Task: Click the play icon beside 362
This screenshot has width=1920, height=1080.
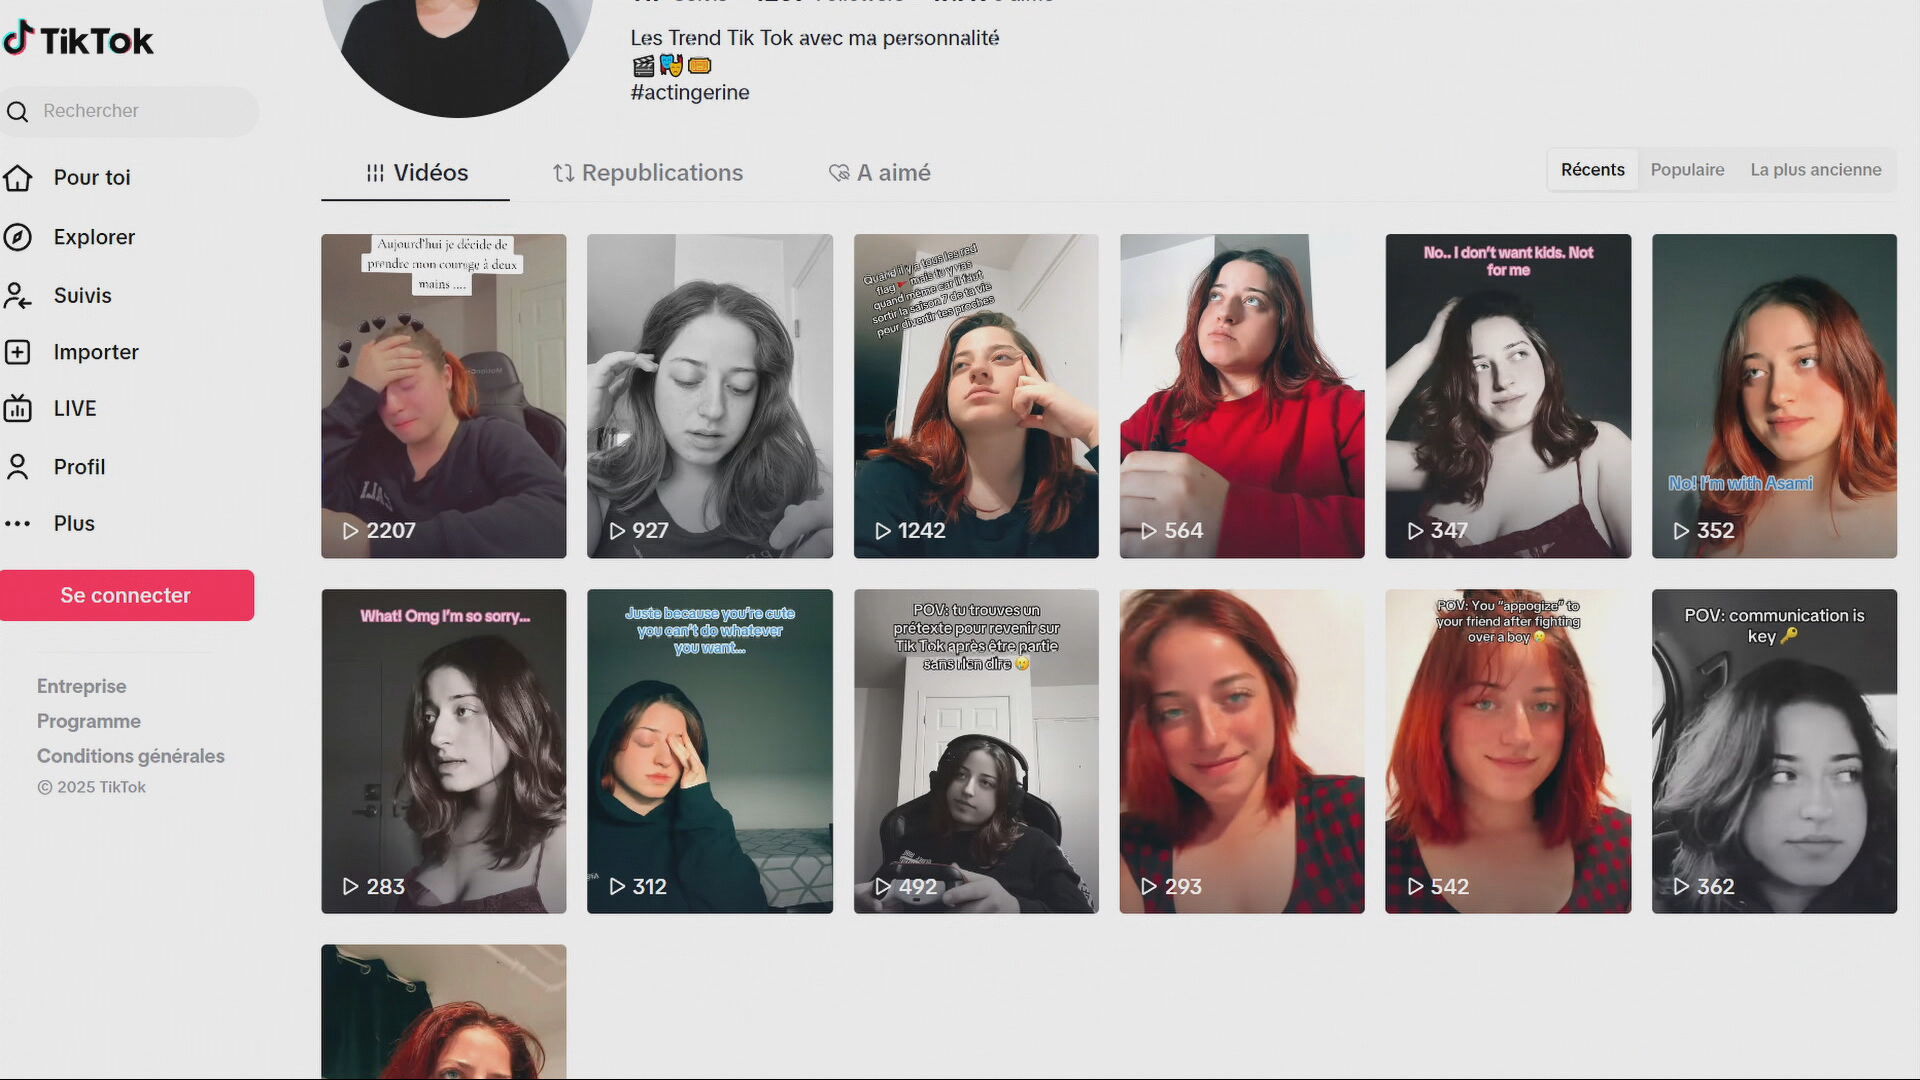Action: (1681, 886)
